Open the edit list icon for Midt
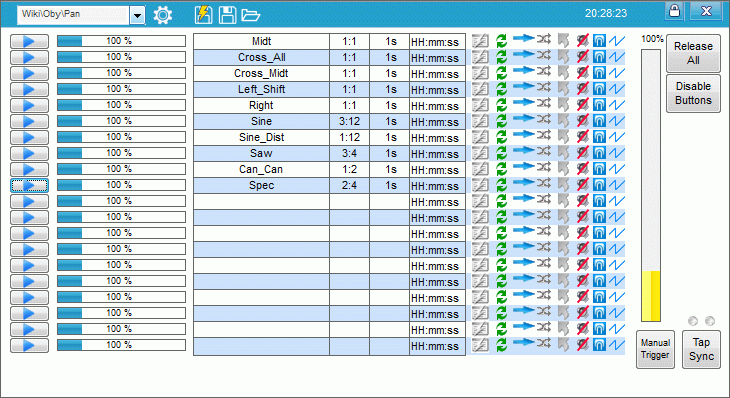The image size is (730, 398). click(x=480, y=41)
